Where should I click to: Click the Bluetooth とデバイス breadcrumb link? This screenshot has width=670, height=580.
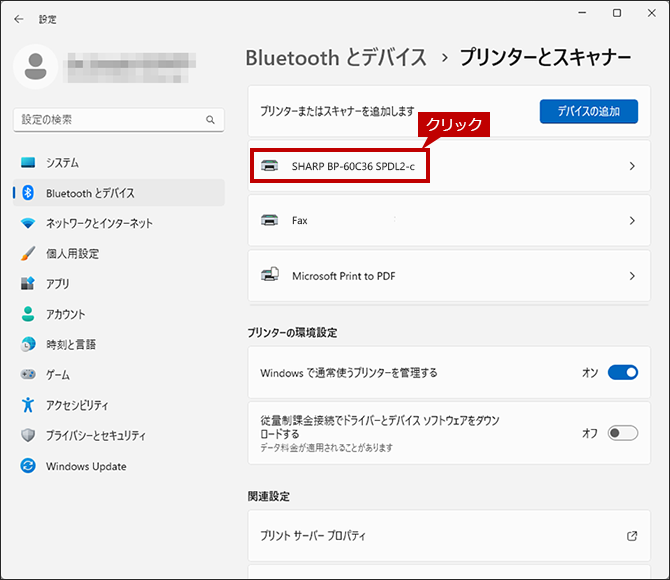(x=336, y=58)
